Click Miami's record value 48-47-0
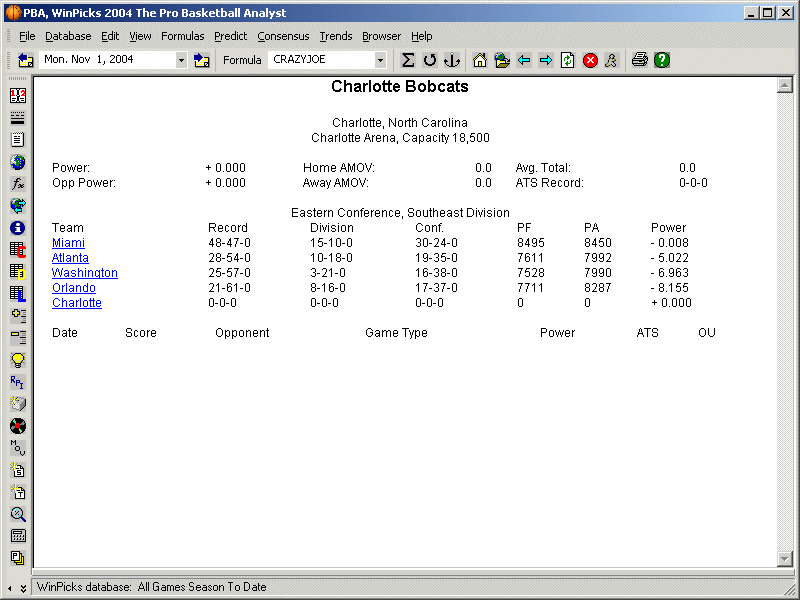The image size is (800, 600). tap(230, 243)
